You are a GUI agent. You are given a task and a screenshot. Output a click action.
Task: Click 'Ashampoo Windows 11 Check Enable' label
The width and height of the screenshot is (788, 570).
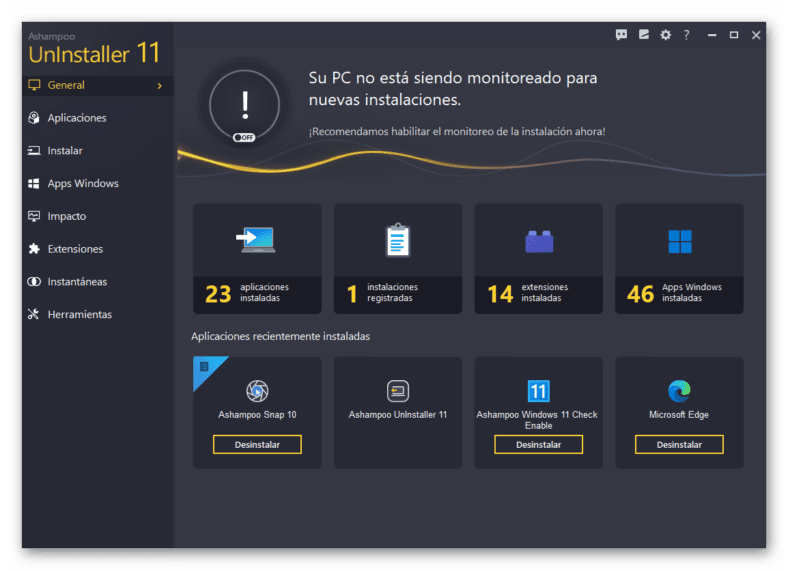[537, 420]
